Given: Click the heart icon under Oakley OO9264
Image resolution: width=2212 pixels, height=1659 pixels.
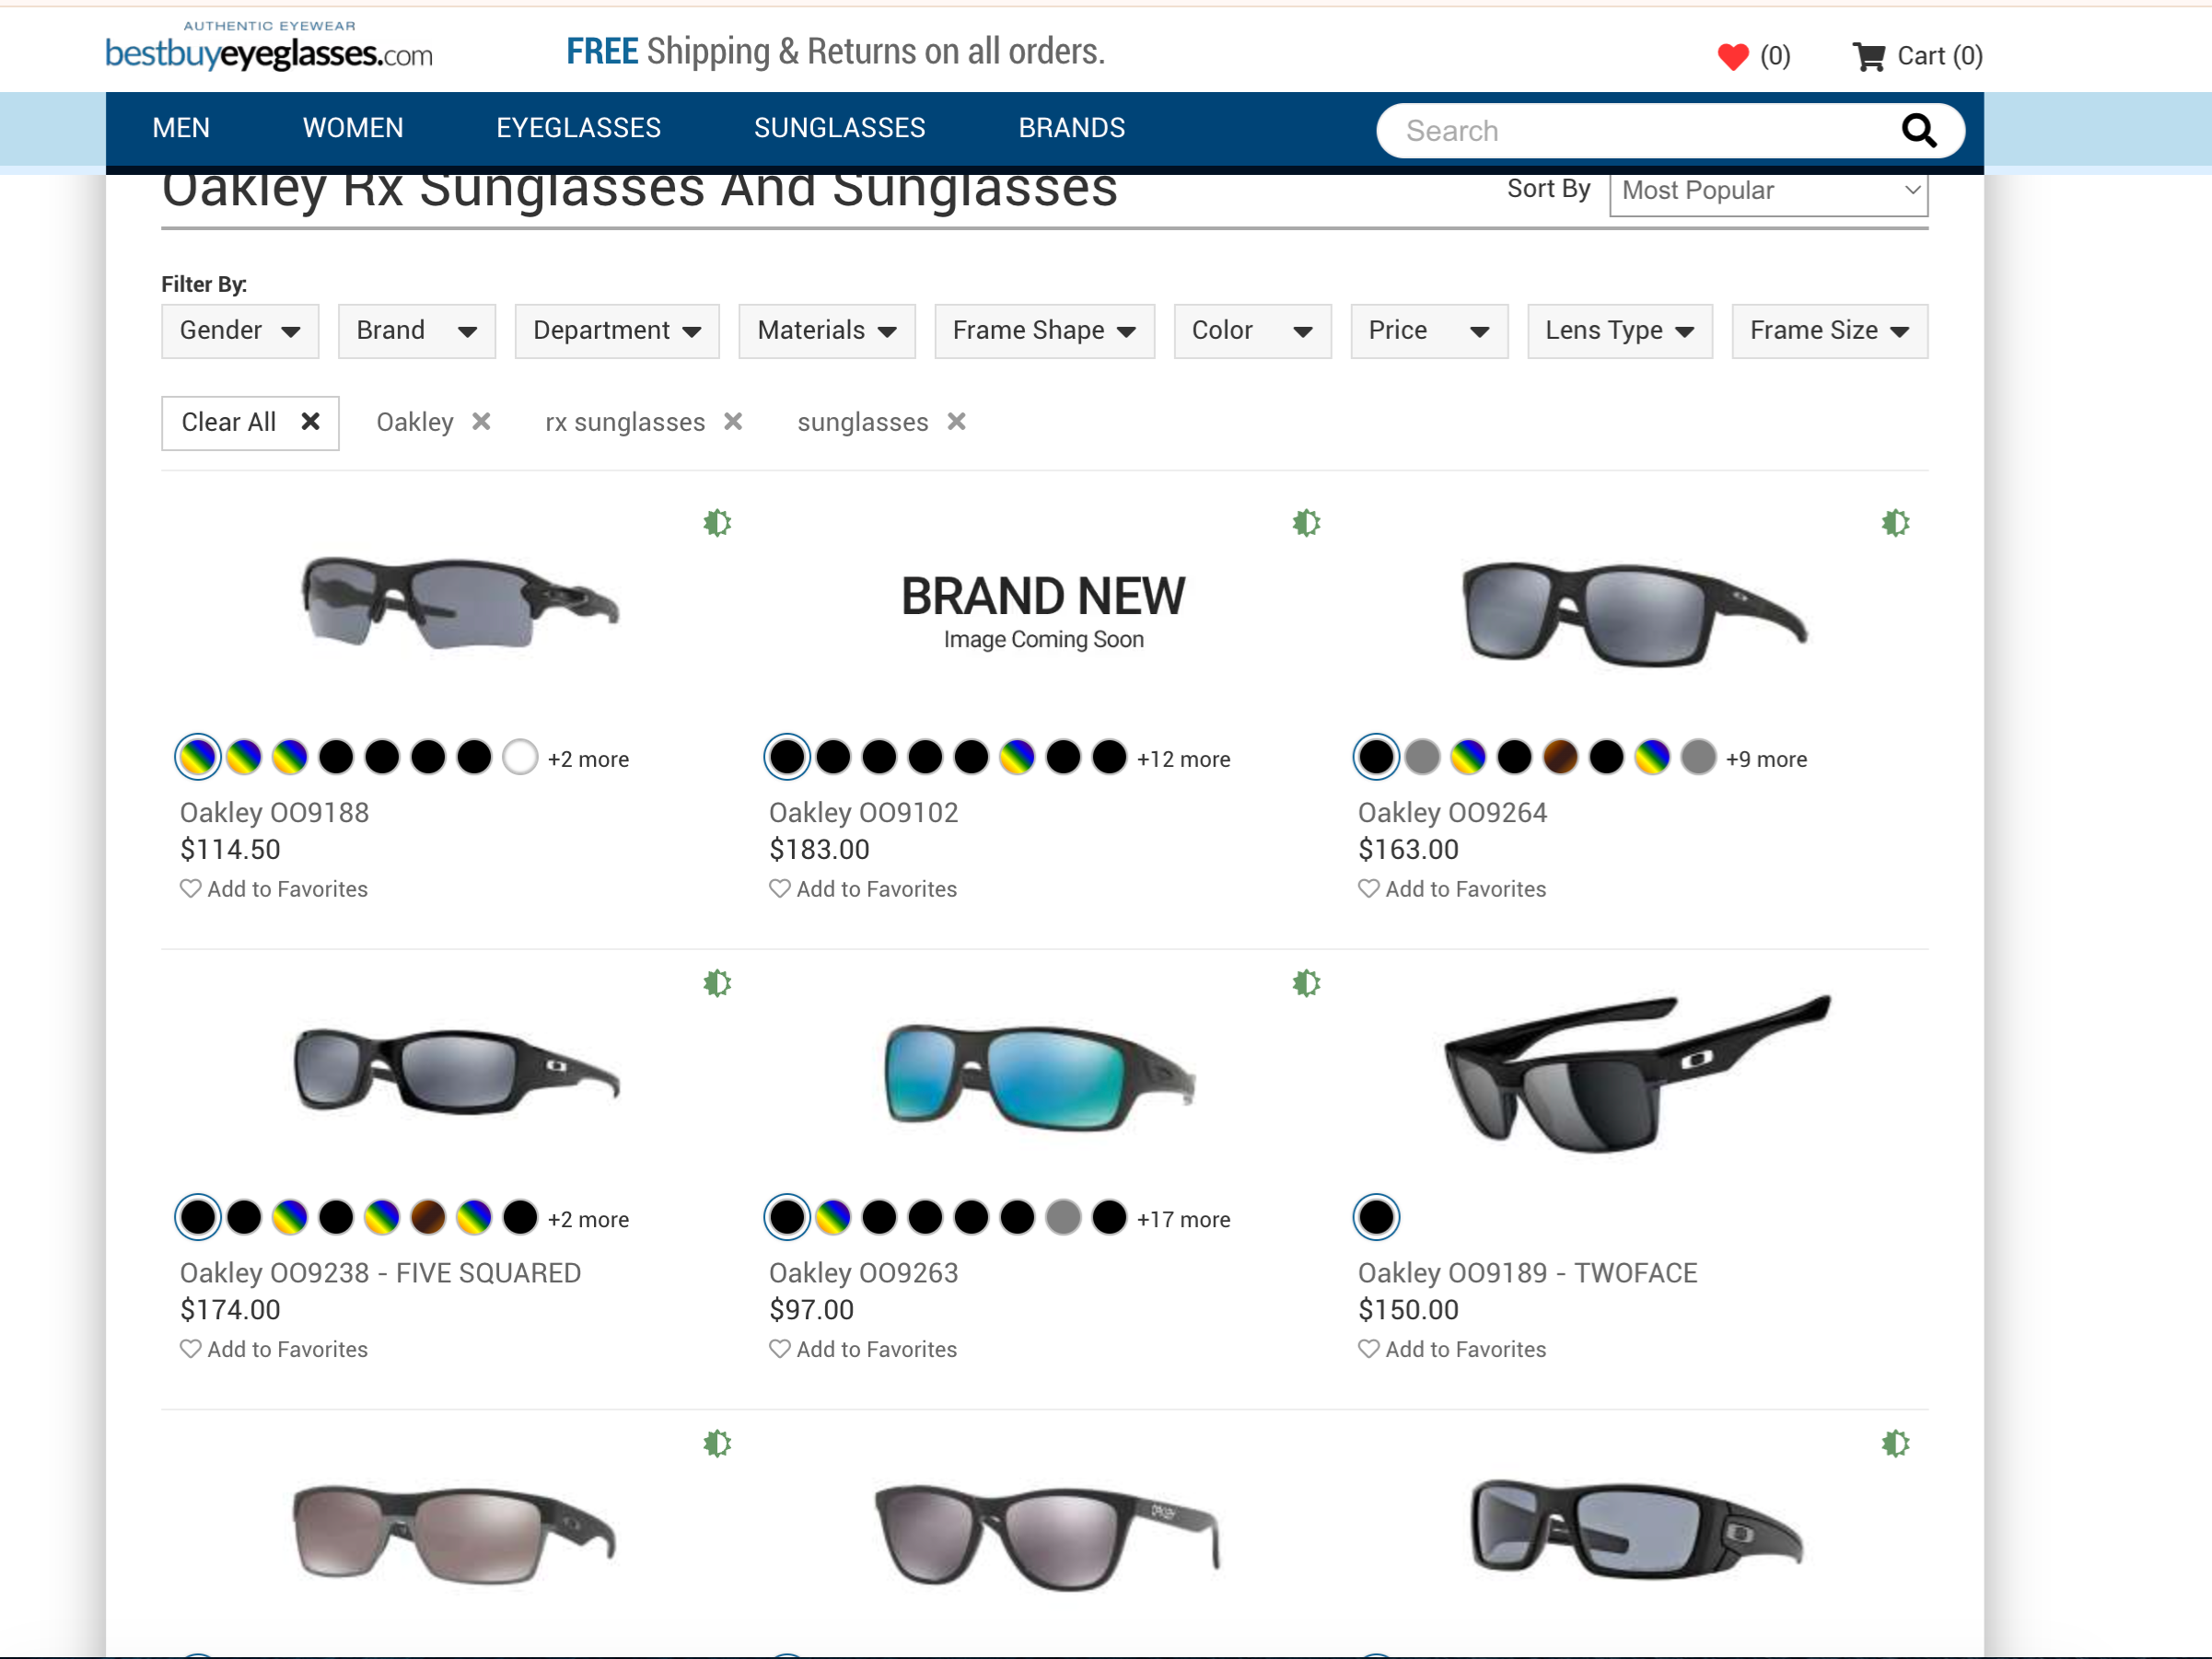Looking at the screenshot, I should coord(1368,888).
